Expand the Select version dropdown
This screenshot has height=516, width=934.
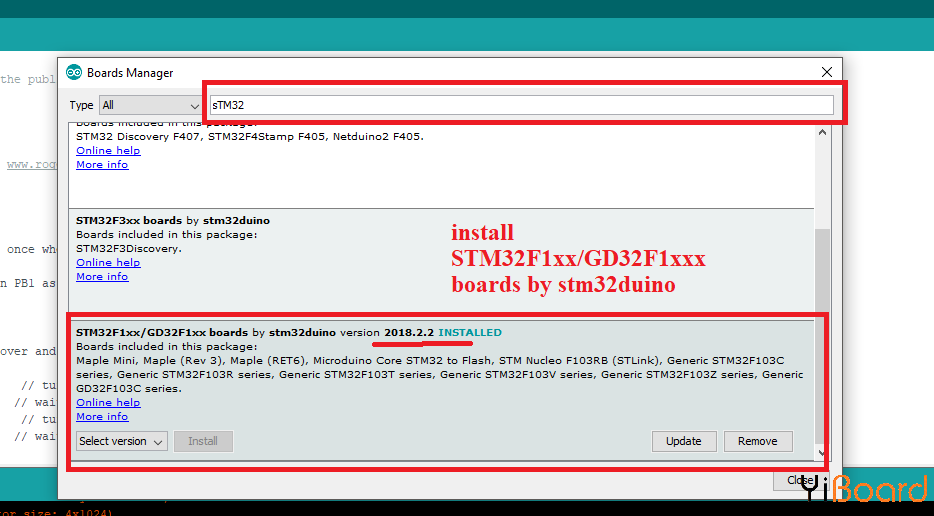(x=122, y=442)
